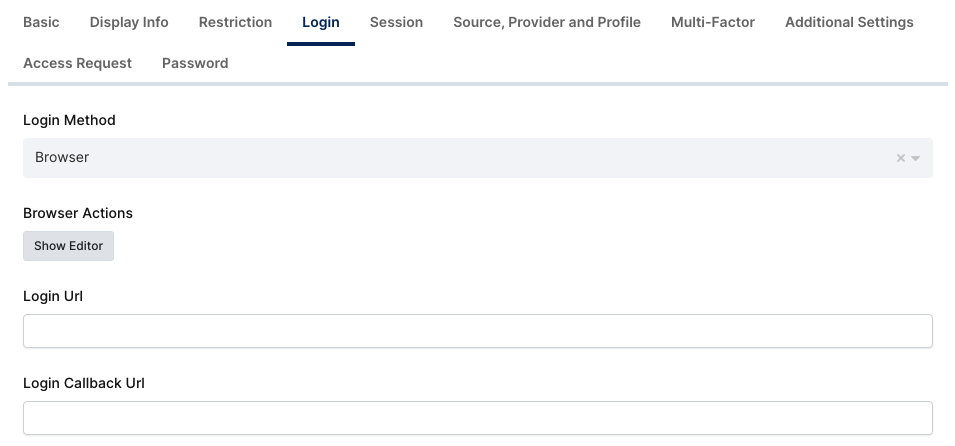The height and width of the screenshot is (446, 955).
Task: Expand the Login Method dropdown arrow
Action: (x=915, y=158)
